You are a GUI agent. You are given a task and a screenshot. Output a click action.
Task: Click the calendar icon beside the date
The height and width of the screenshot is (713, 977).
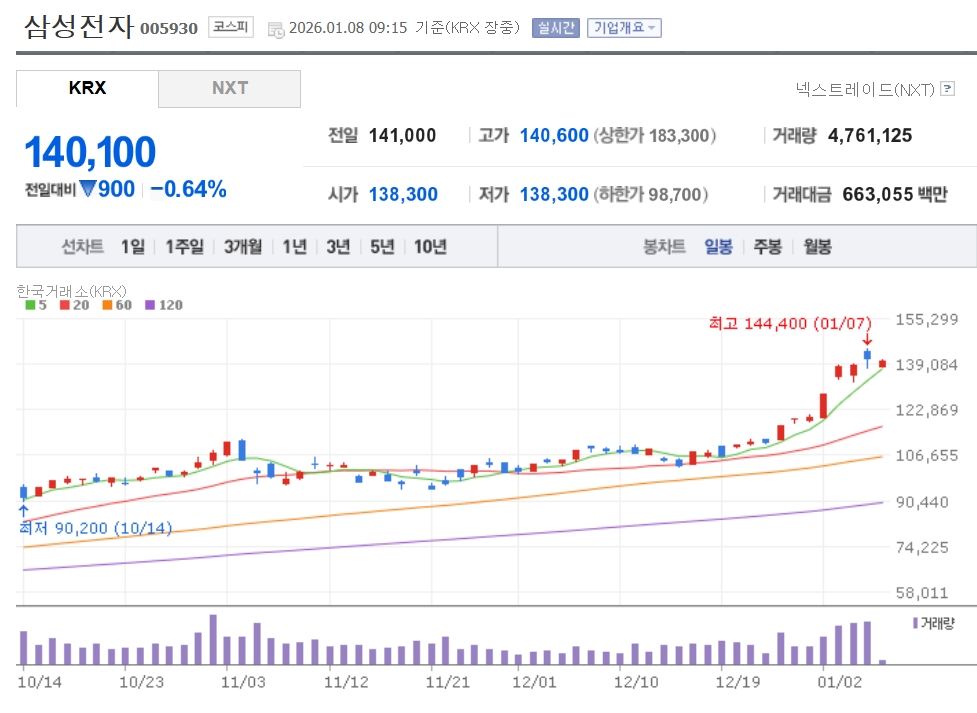(276, 28)
